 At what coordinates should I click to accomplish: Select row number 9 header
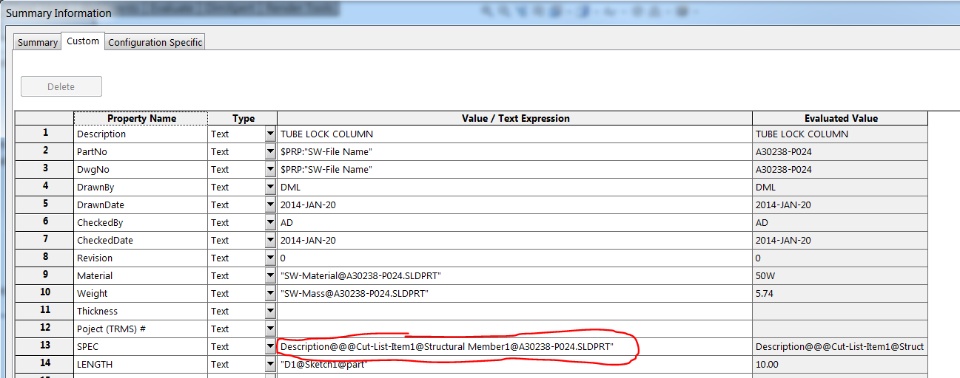tap(44, 276)
